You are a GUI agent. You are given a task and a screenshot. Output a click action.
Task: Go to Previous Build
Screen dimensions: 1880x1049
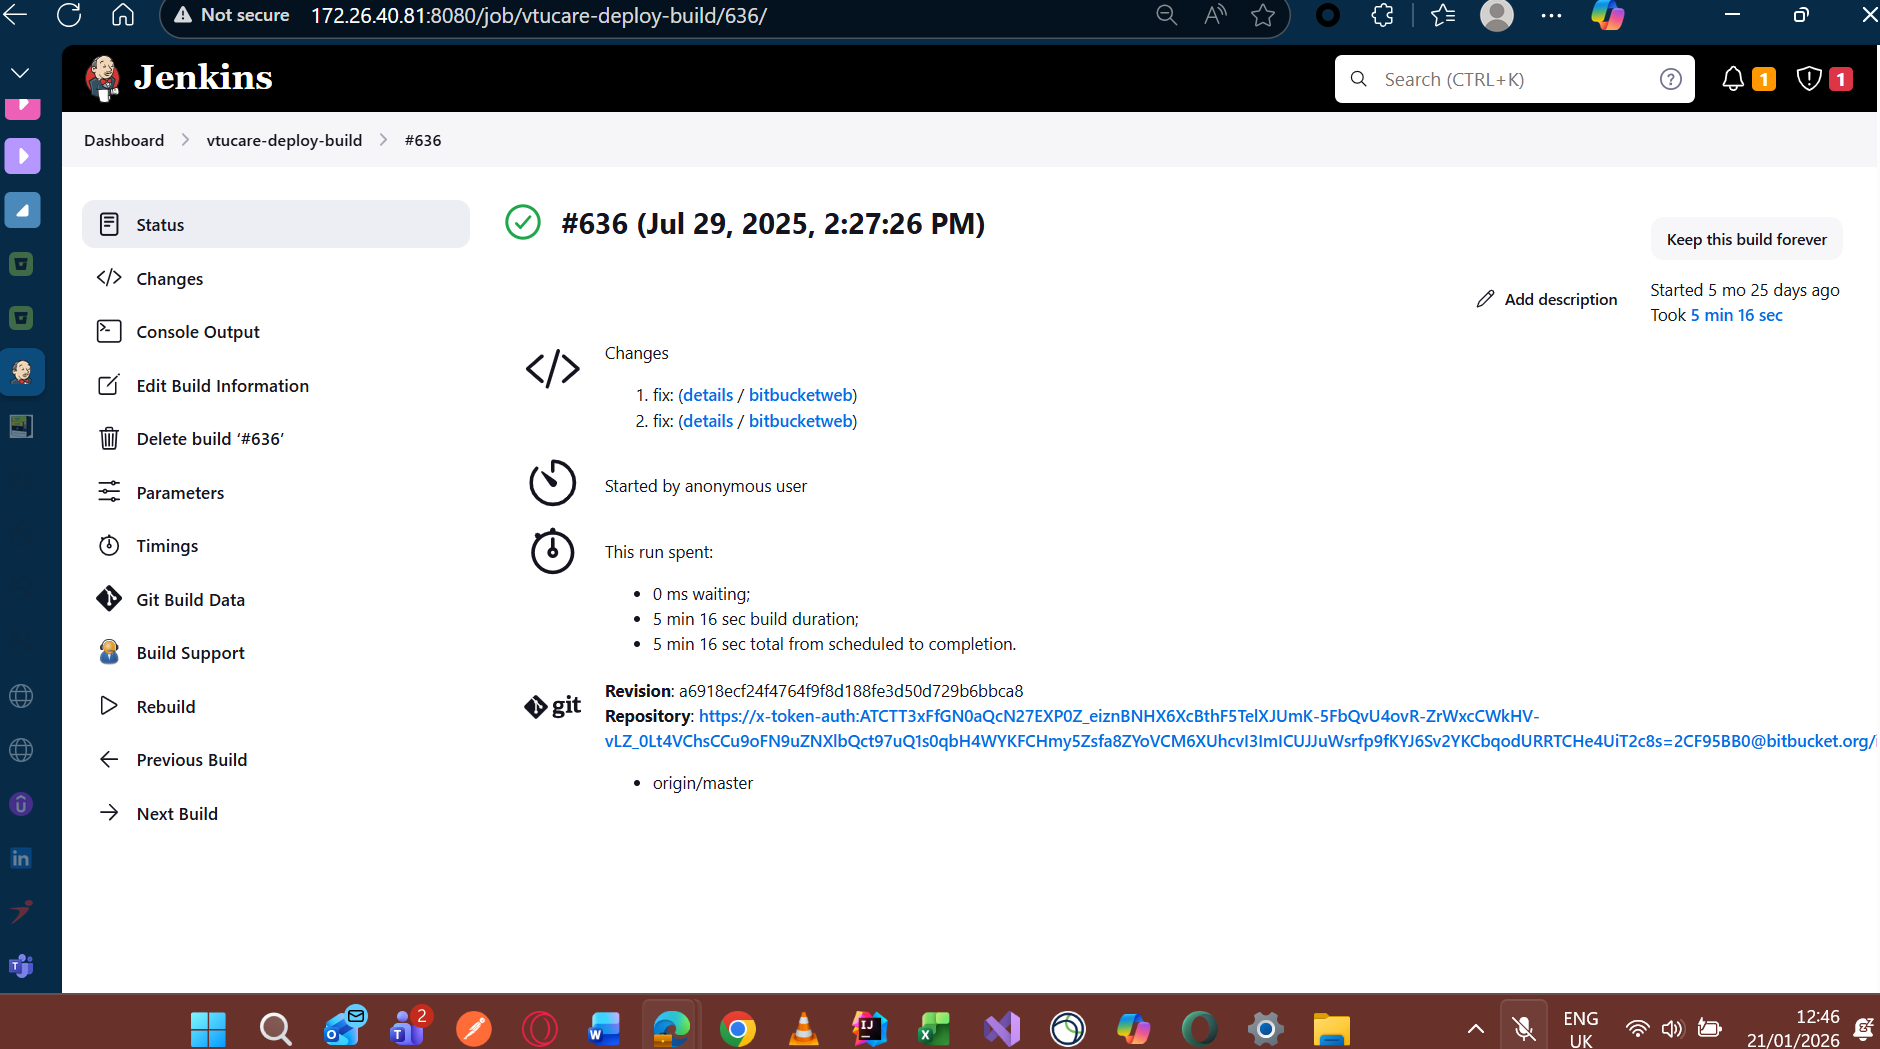[191, 760]
